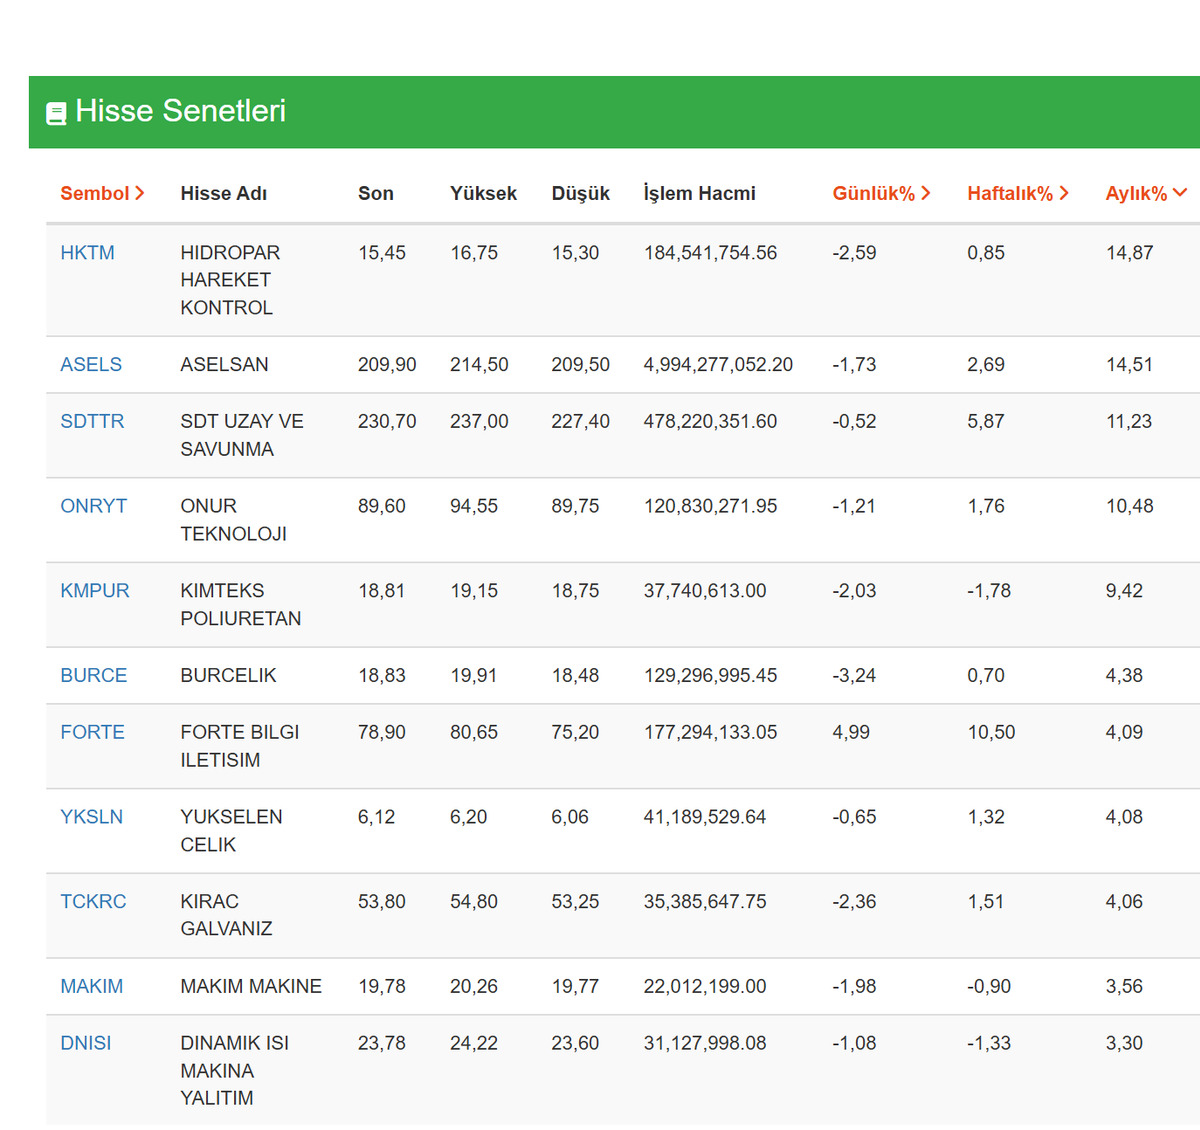Open the MAKIM stock link
The width and height of the screenshot is (1200, 1130).
click(92, 987)
